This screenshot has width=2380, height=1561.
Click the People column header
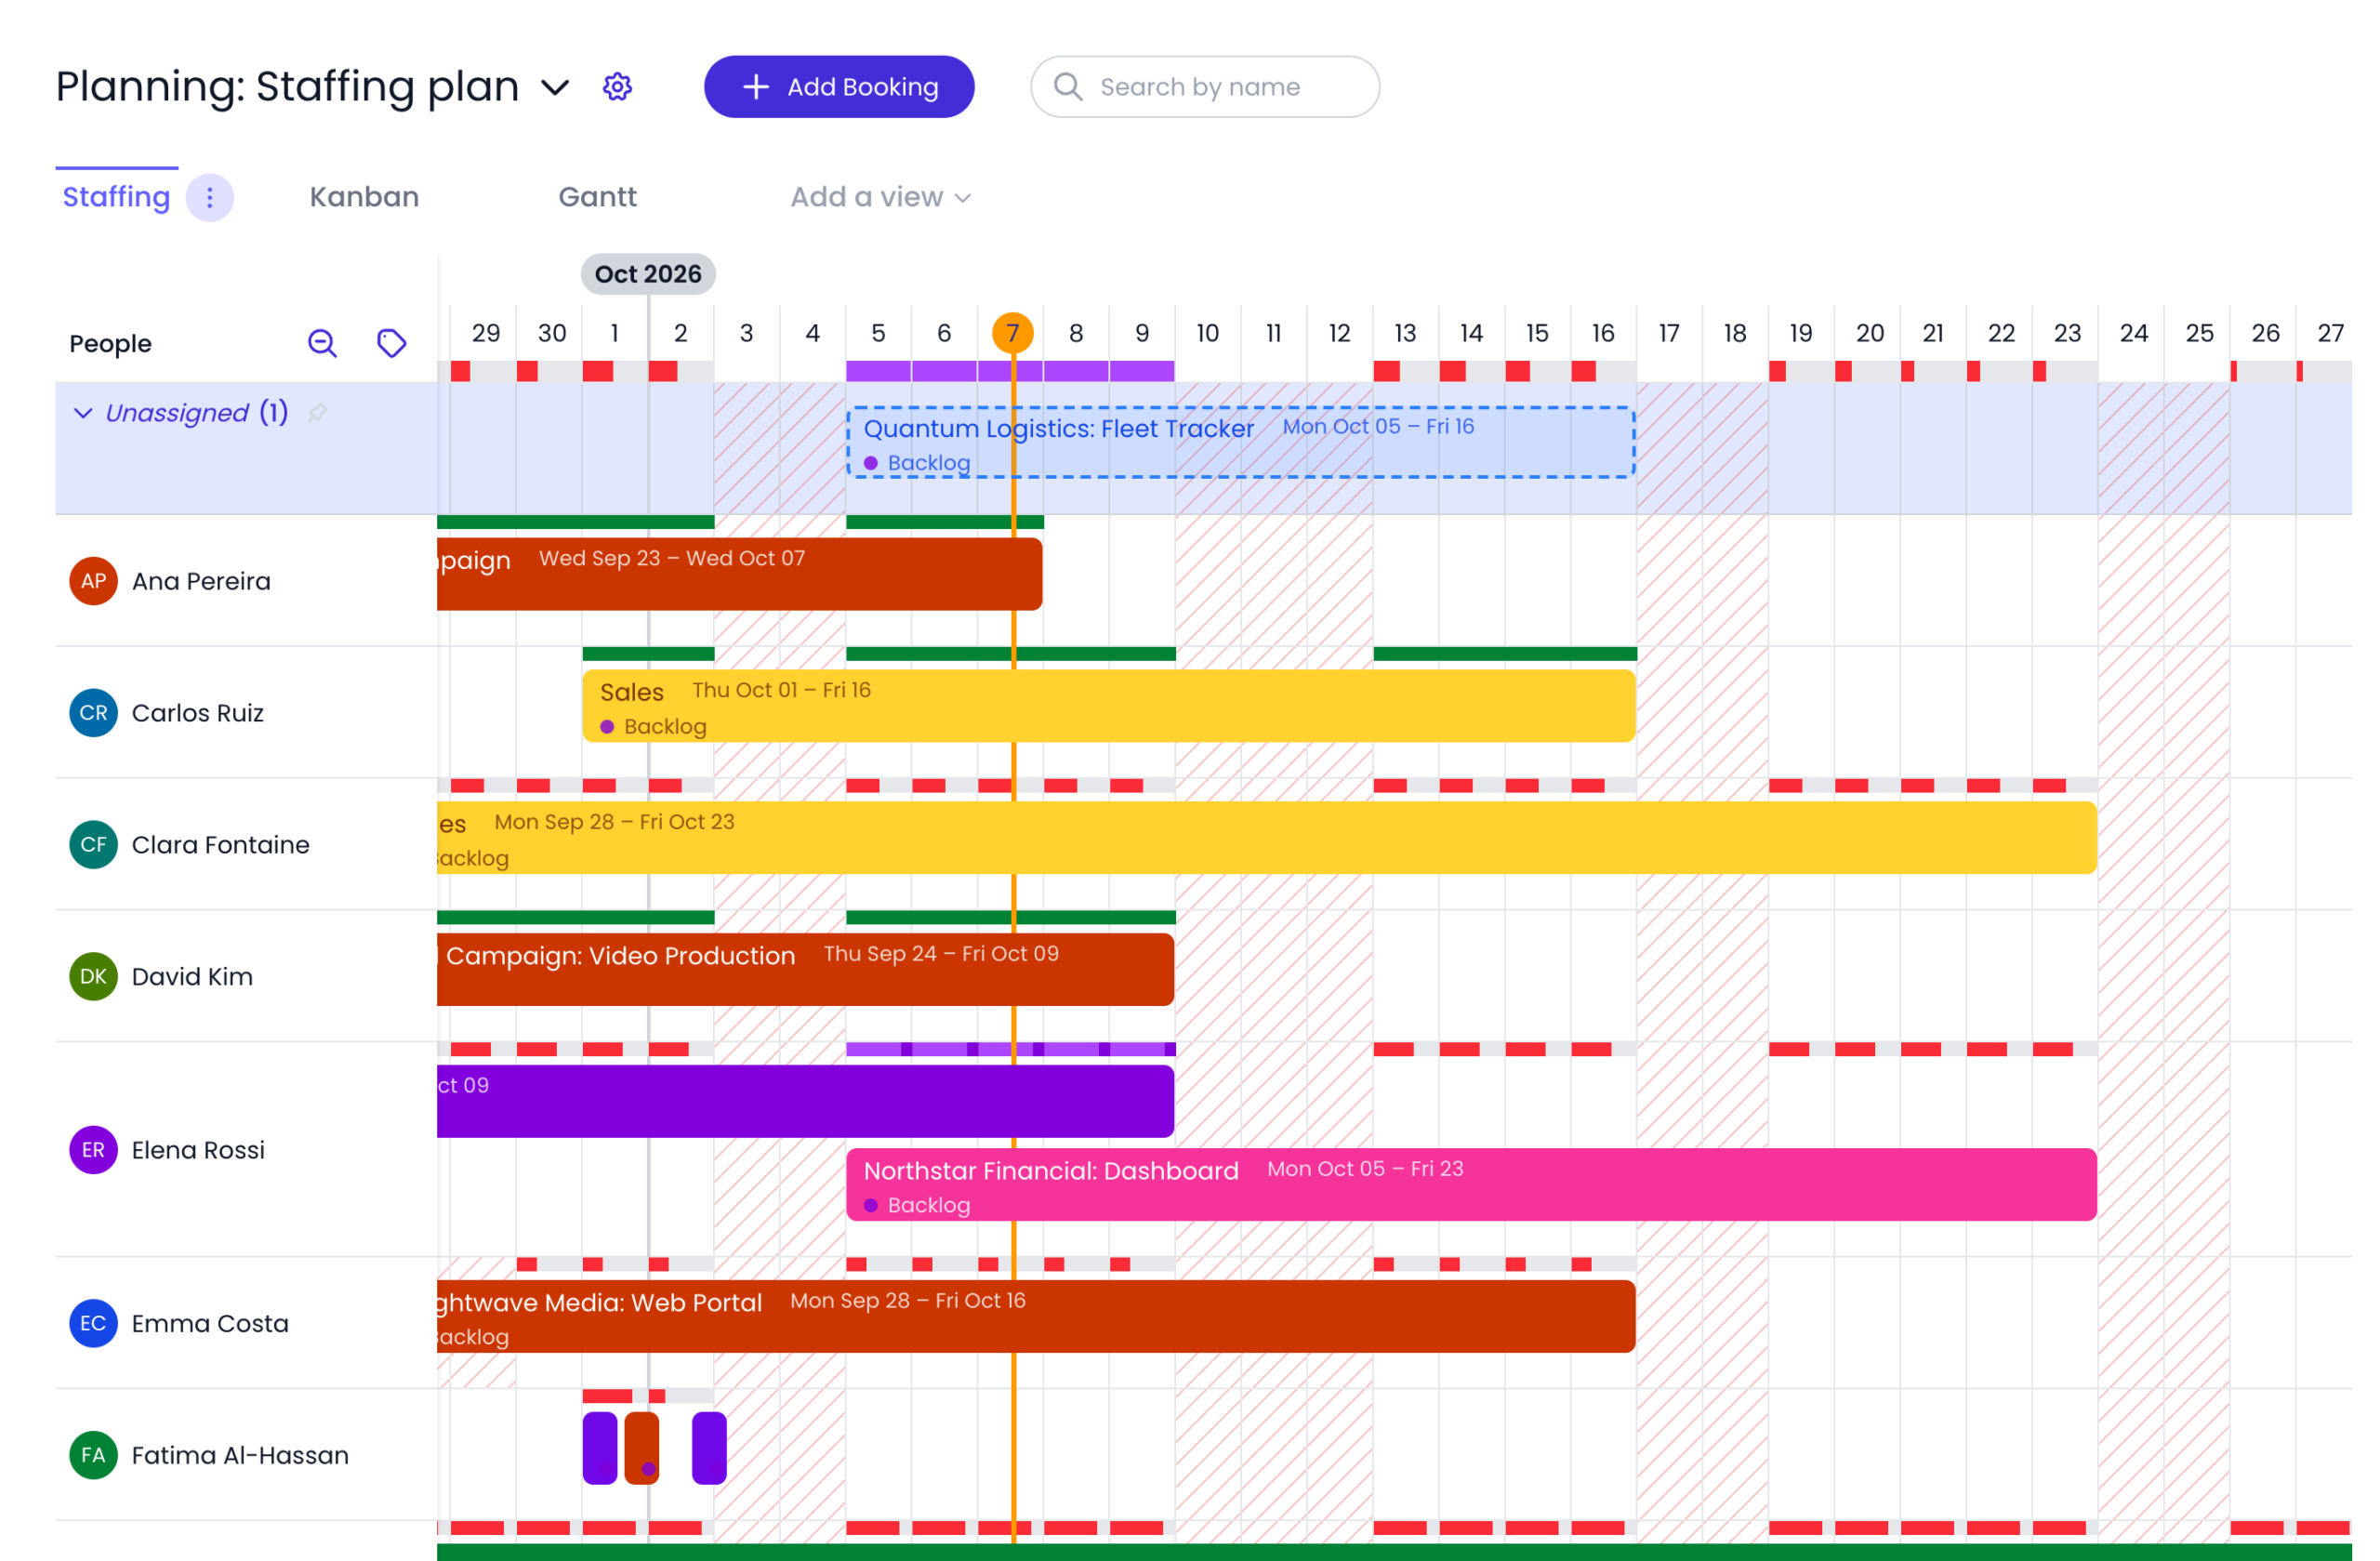point(110,344)
